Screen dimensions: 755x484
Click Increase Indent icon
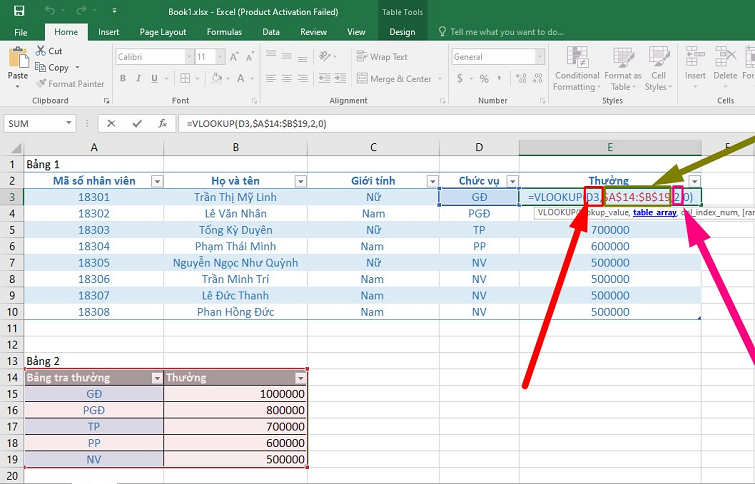pyautogui.click(x=340, y=78)
